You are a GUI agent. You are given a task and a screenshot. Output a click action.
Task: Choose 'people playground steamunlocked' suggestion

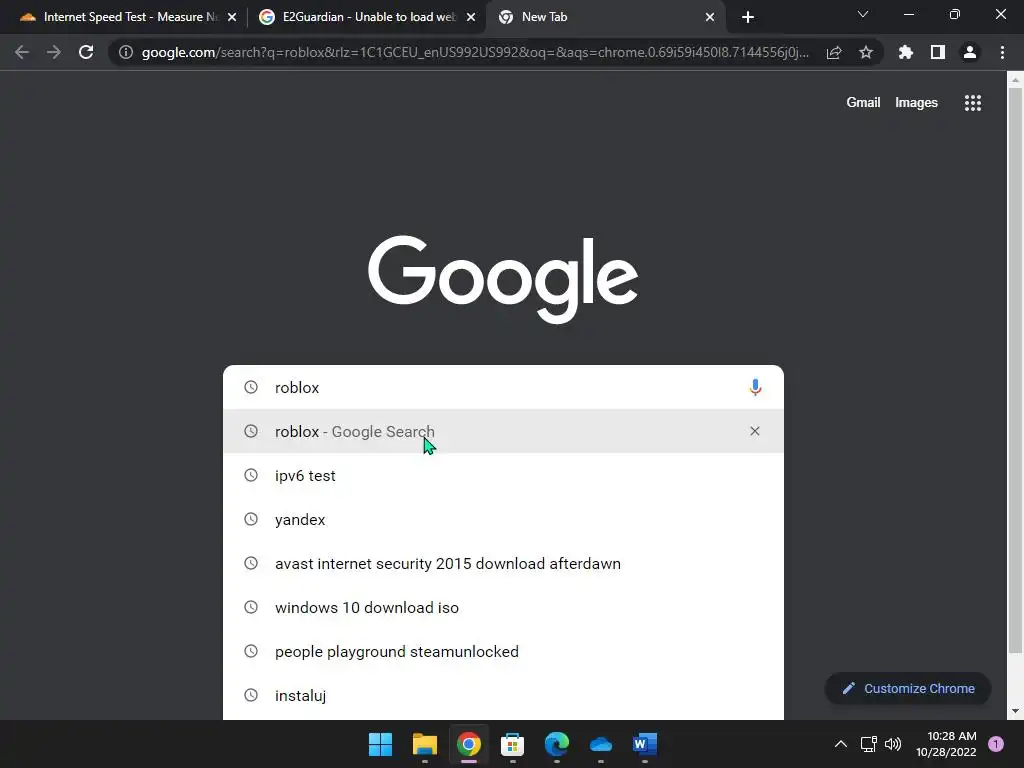[504, 651]
